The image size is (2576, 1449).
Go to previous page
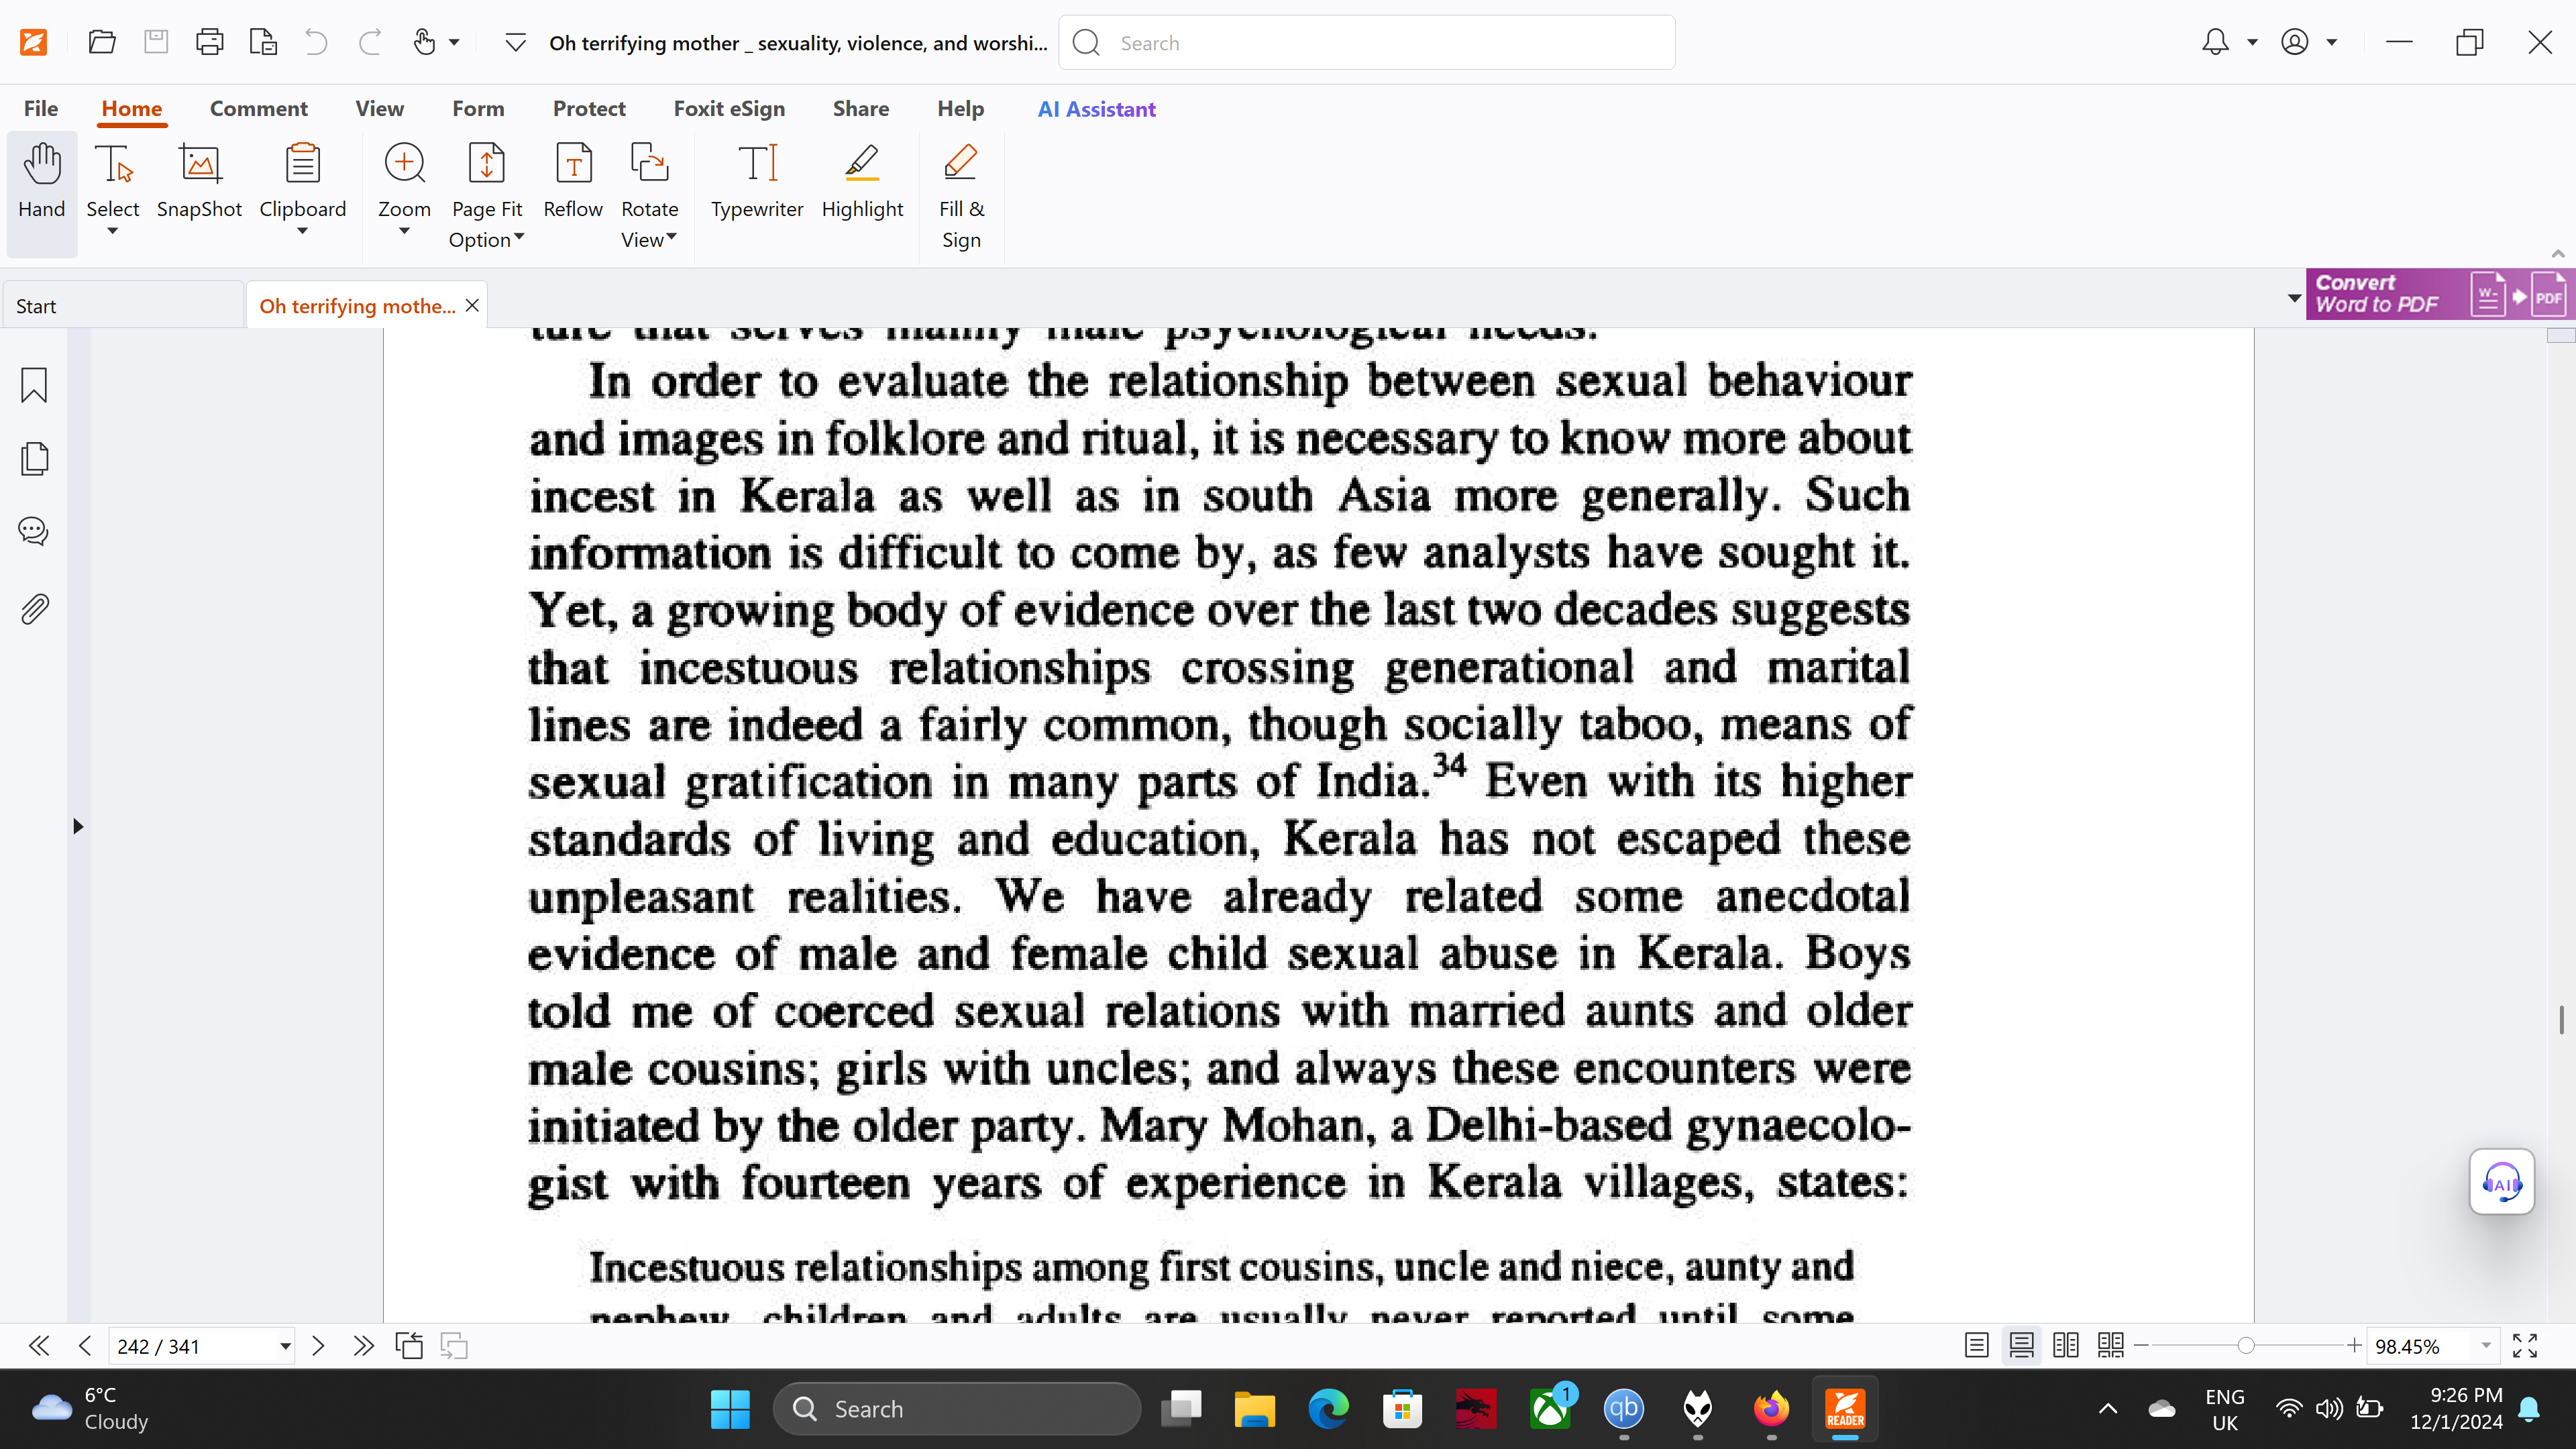pyautogui.click(x=85, y=1346)
